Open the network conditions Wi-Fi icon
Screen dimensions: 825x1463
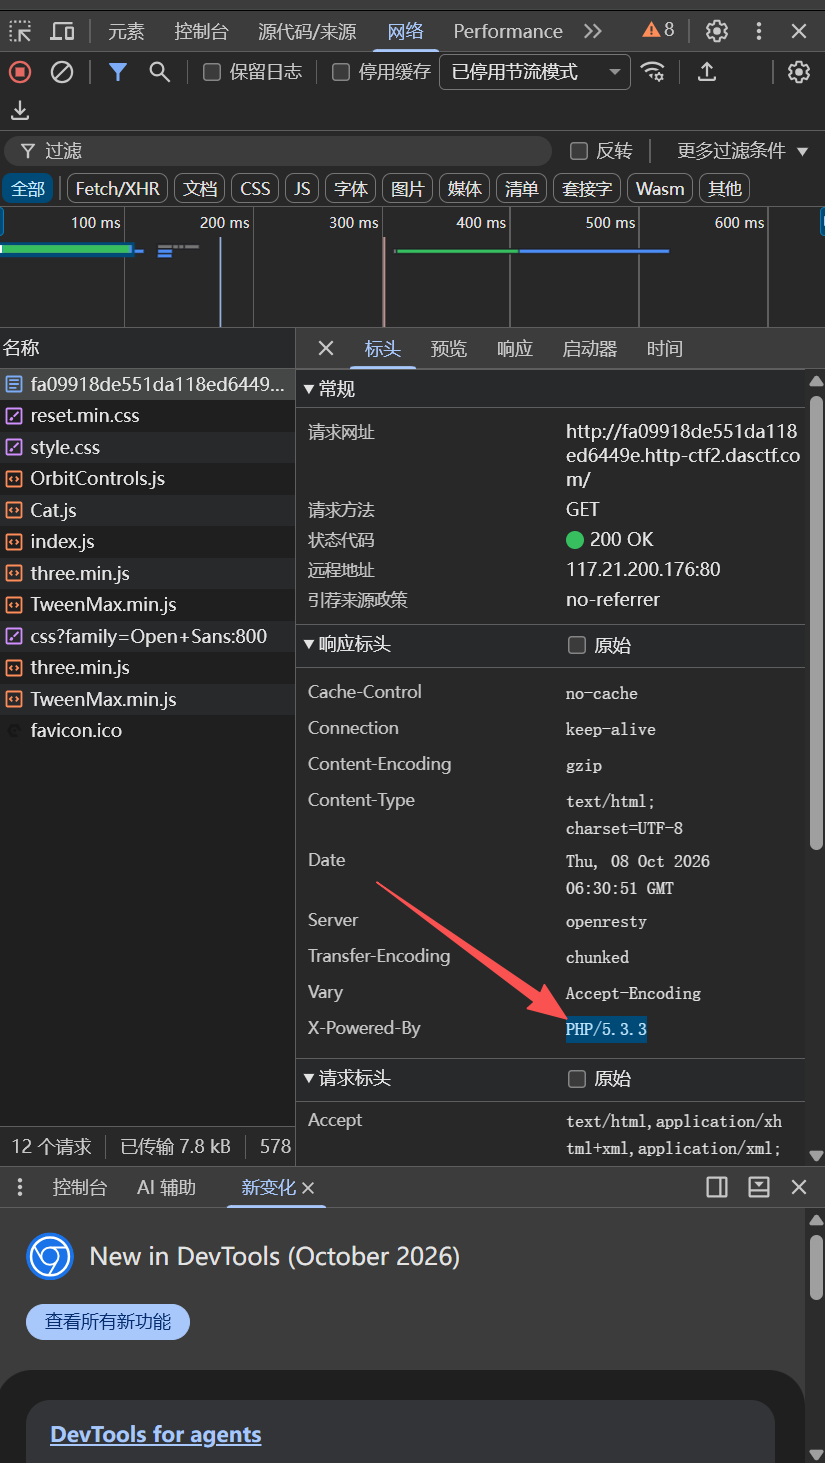coord(653,72)
